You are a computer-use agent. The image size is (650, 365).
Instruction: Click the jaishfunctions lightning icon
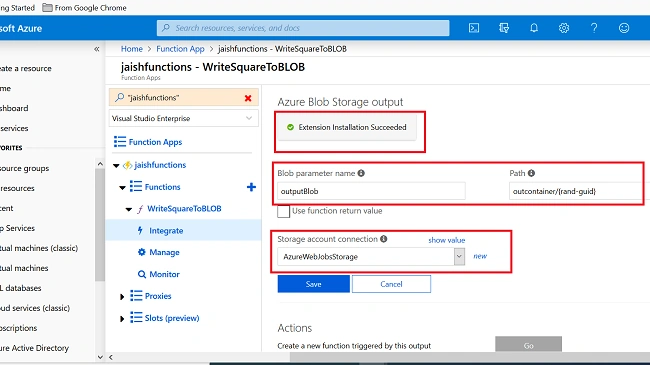(x=128, y=165)
